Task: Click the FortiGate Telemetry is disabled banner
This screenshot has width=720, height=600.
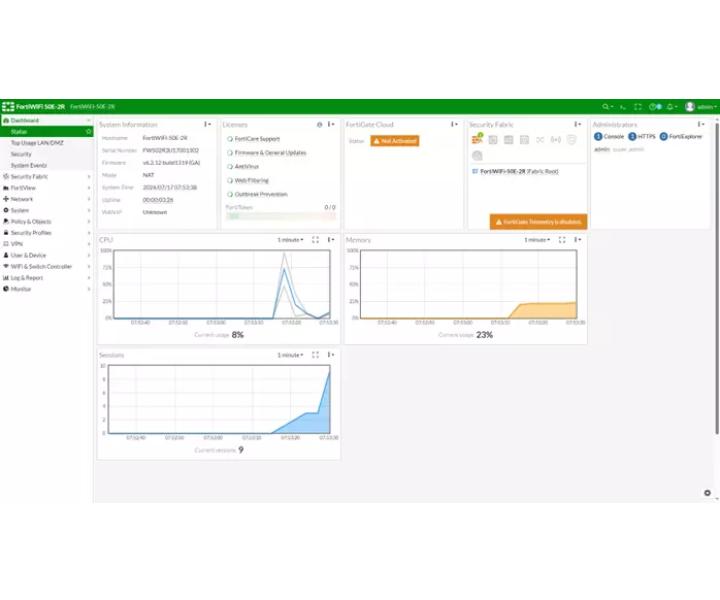Action: [538, 222]
